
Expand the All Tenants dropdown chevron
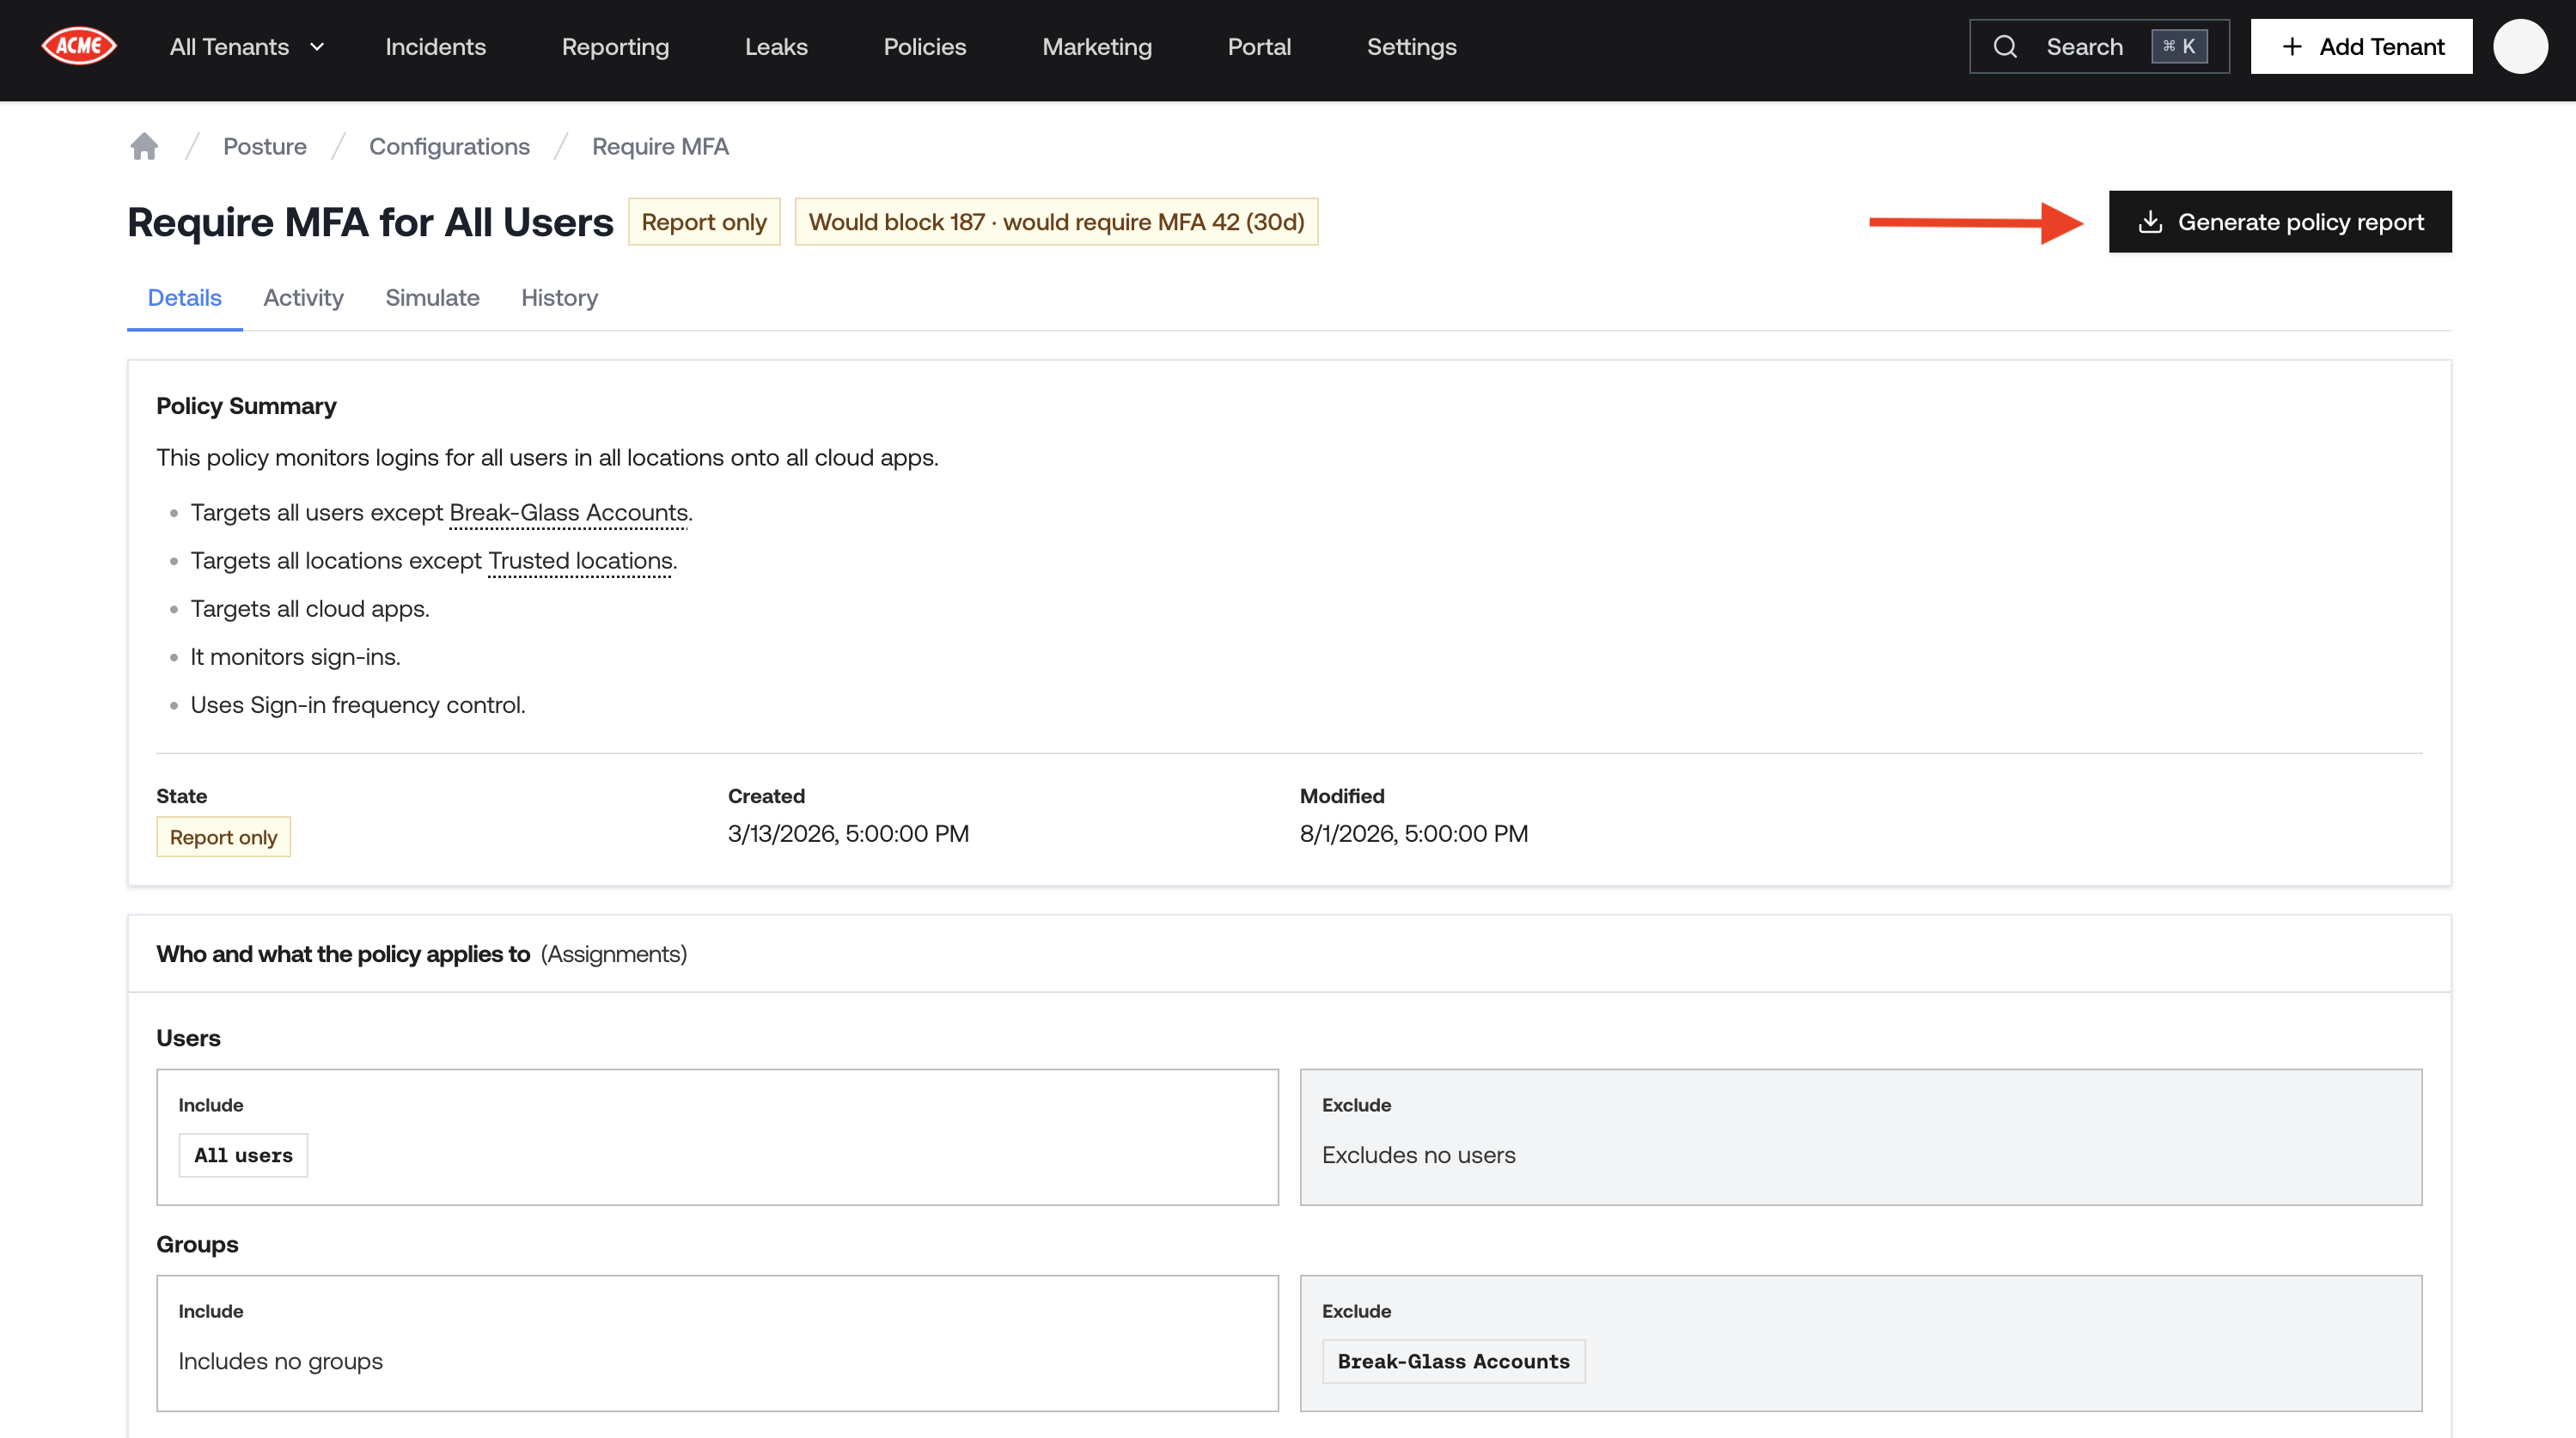317,46
